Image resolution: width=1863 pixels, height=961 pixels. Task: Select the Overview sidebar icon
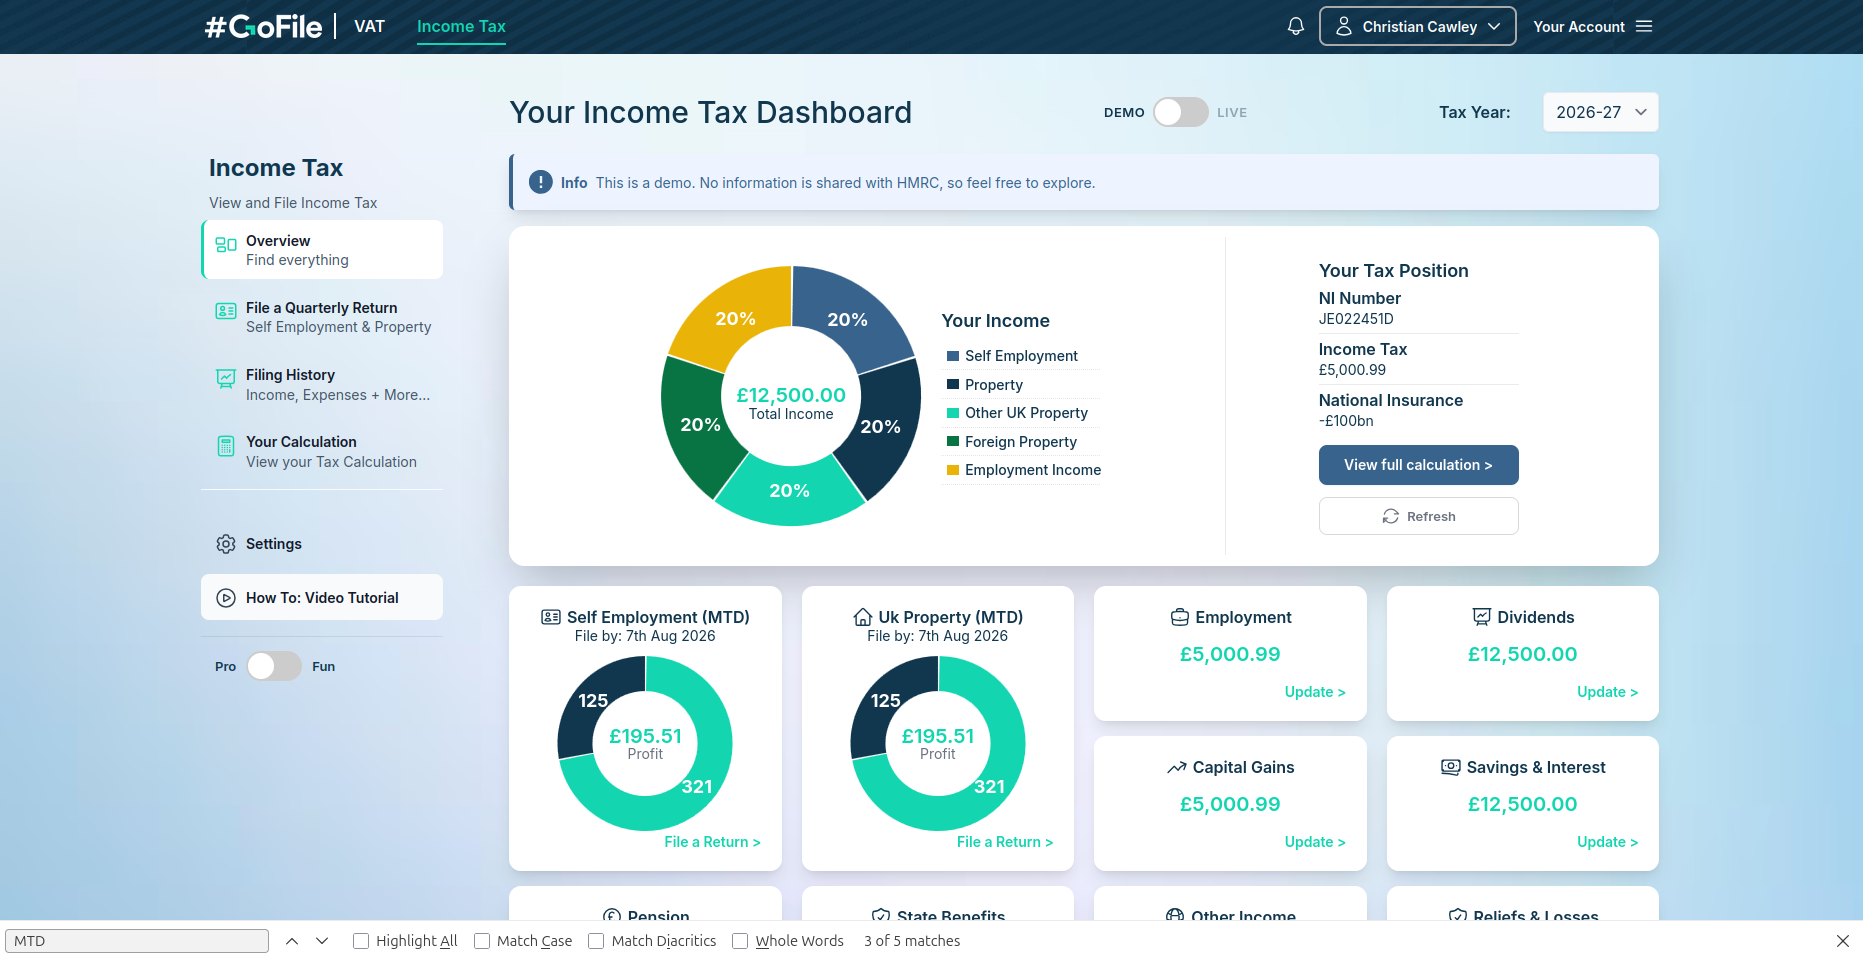[224, 245]
